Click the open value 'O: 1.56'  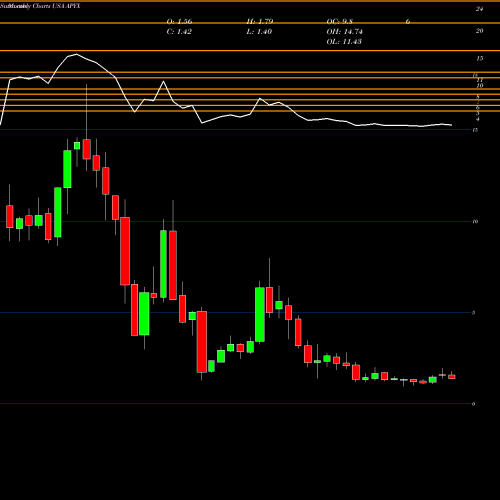pyautogui.click(x=179, y=22)
